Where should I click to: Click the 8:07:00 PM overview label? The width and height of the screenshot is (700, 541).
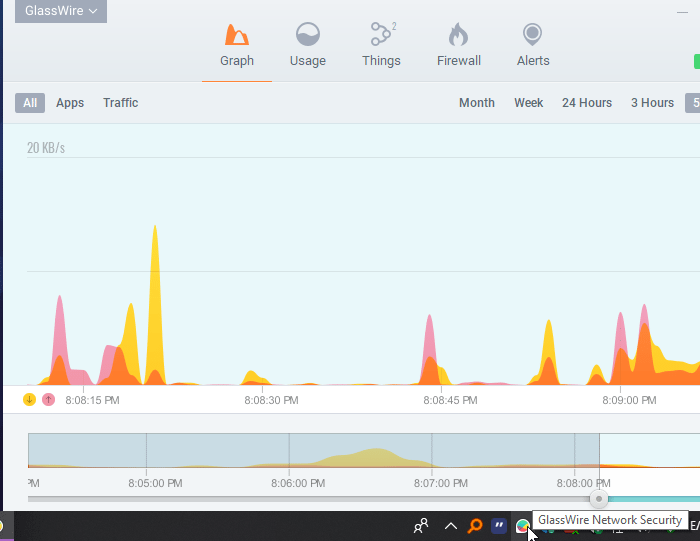click(x=441, y=483)
